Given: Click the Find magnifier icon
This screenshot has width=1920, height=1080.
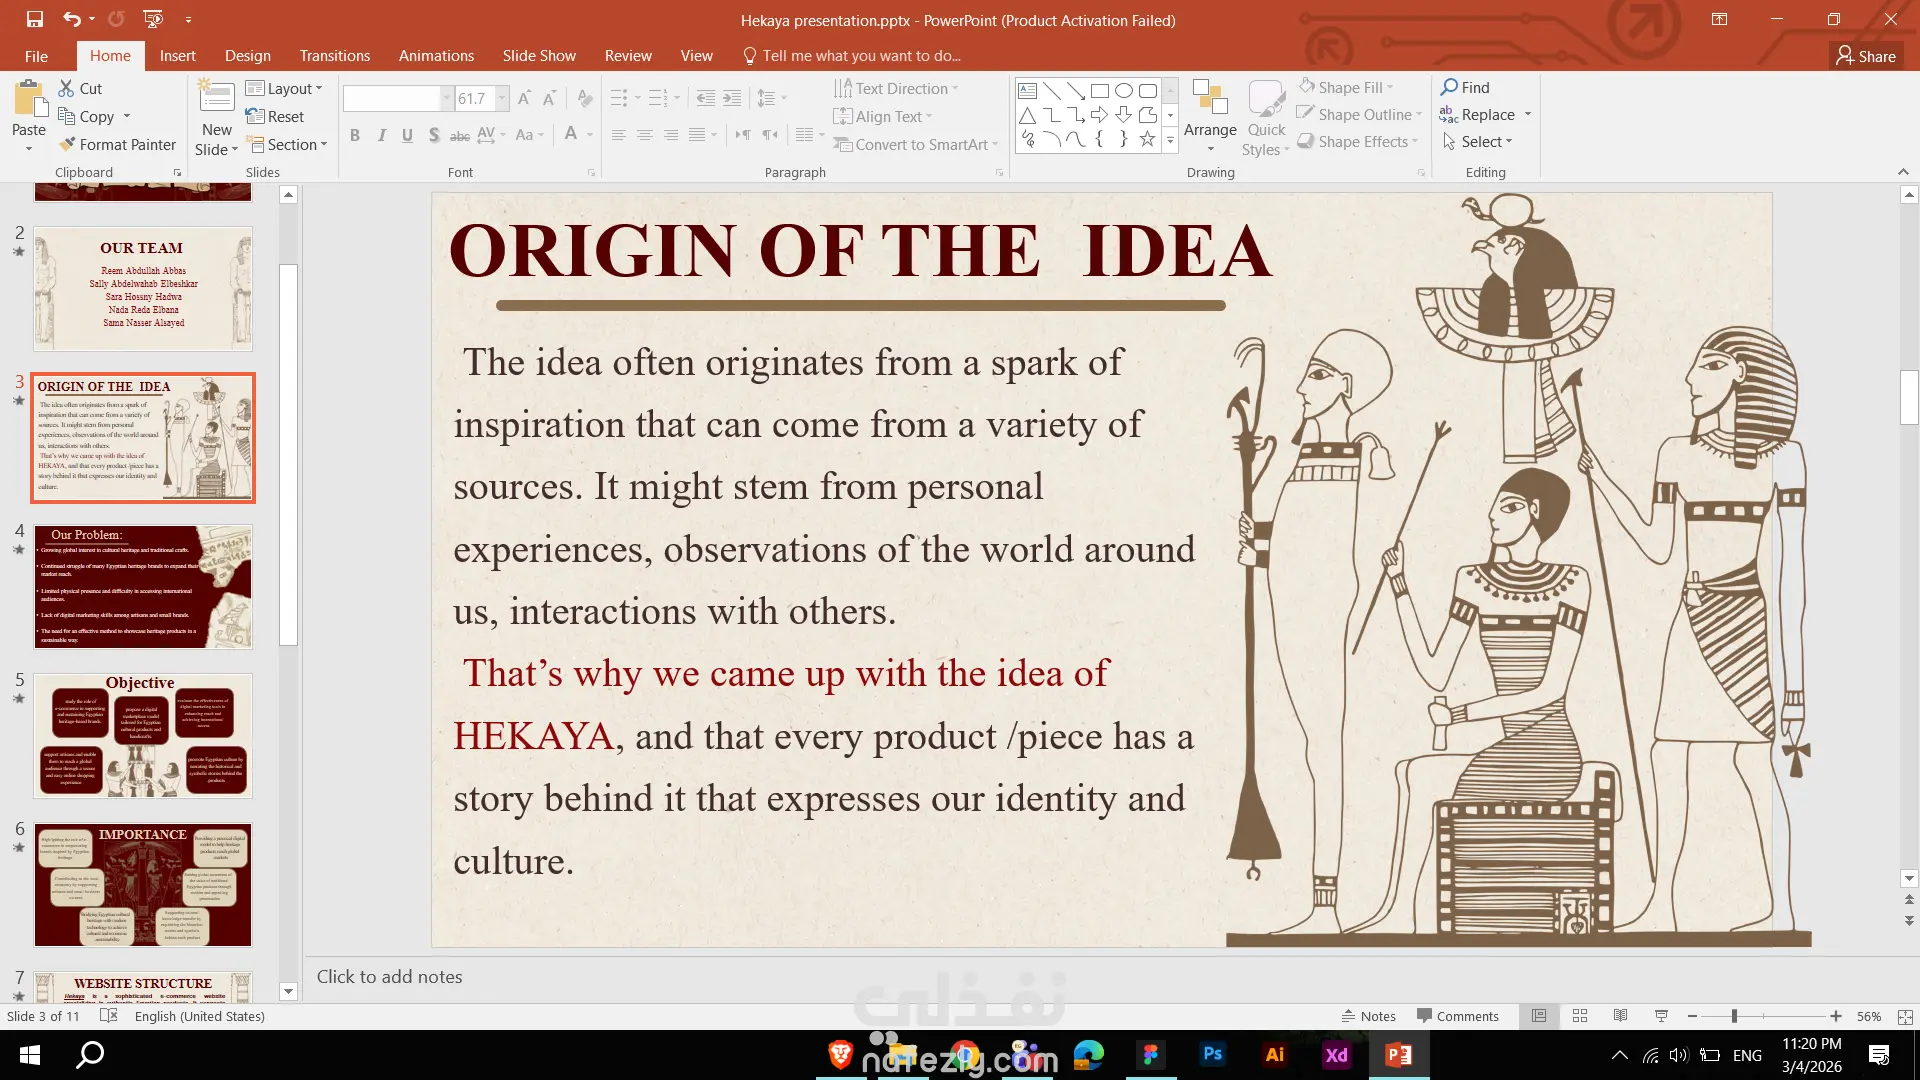Looking at the screenshot, I should click(x=1449, y=87).
